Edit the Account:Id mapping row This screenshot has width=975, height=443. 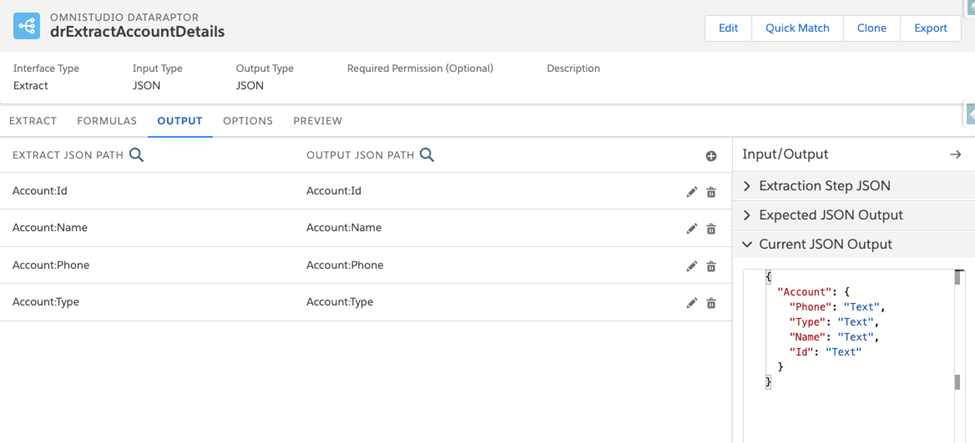tap(691, 192)
